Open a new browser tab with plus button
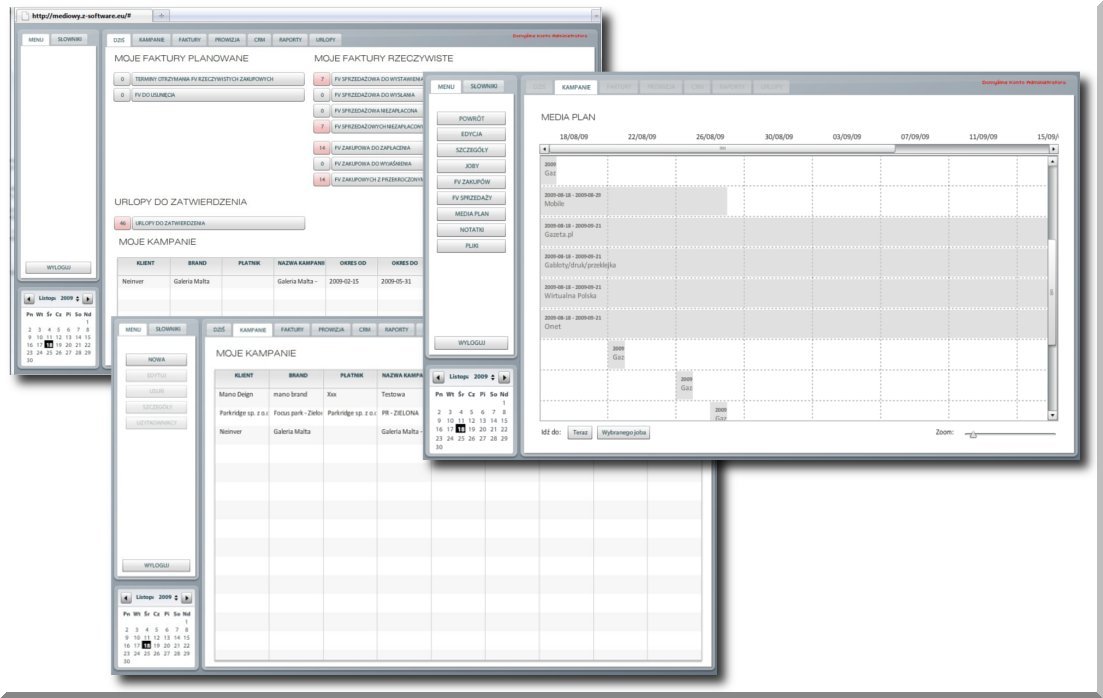The width and height of the screenshot is (1103, 698). coord(162,16)
